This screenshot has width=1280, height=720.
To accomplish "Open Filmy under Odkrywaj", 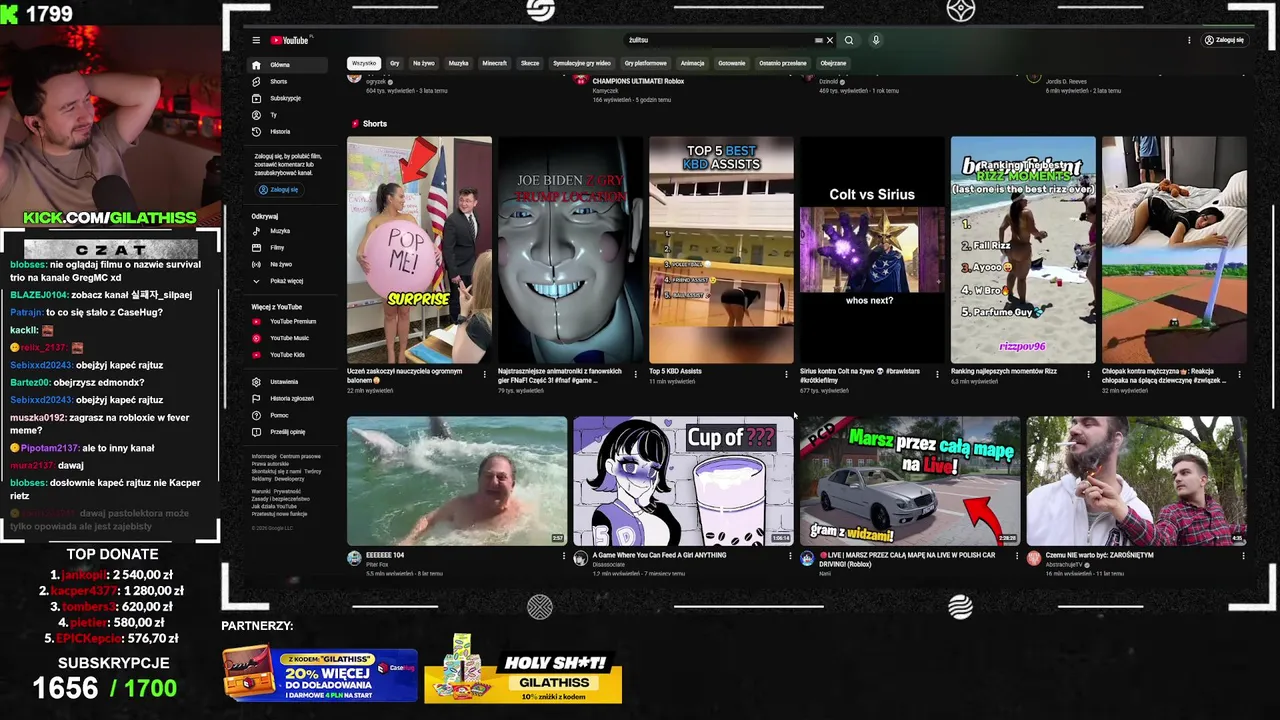I will (287, 247).
